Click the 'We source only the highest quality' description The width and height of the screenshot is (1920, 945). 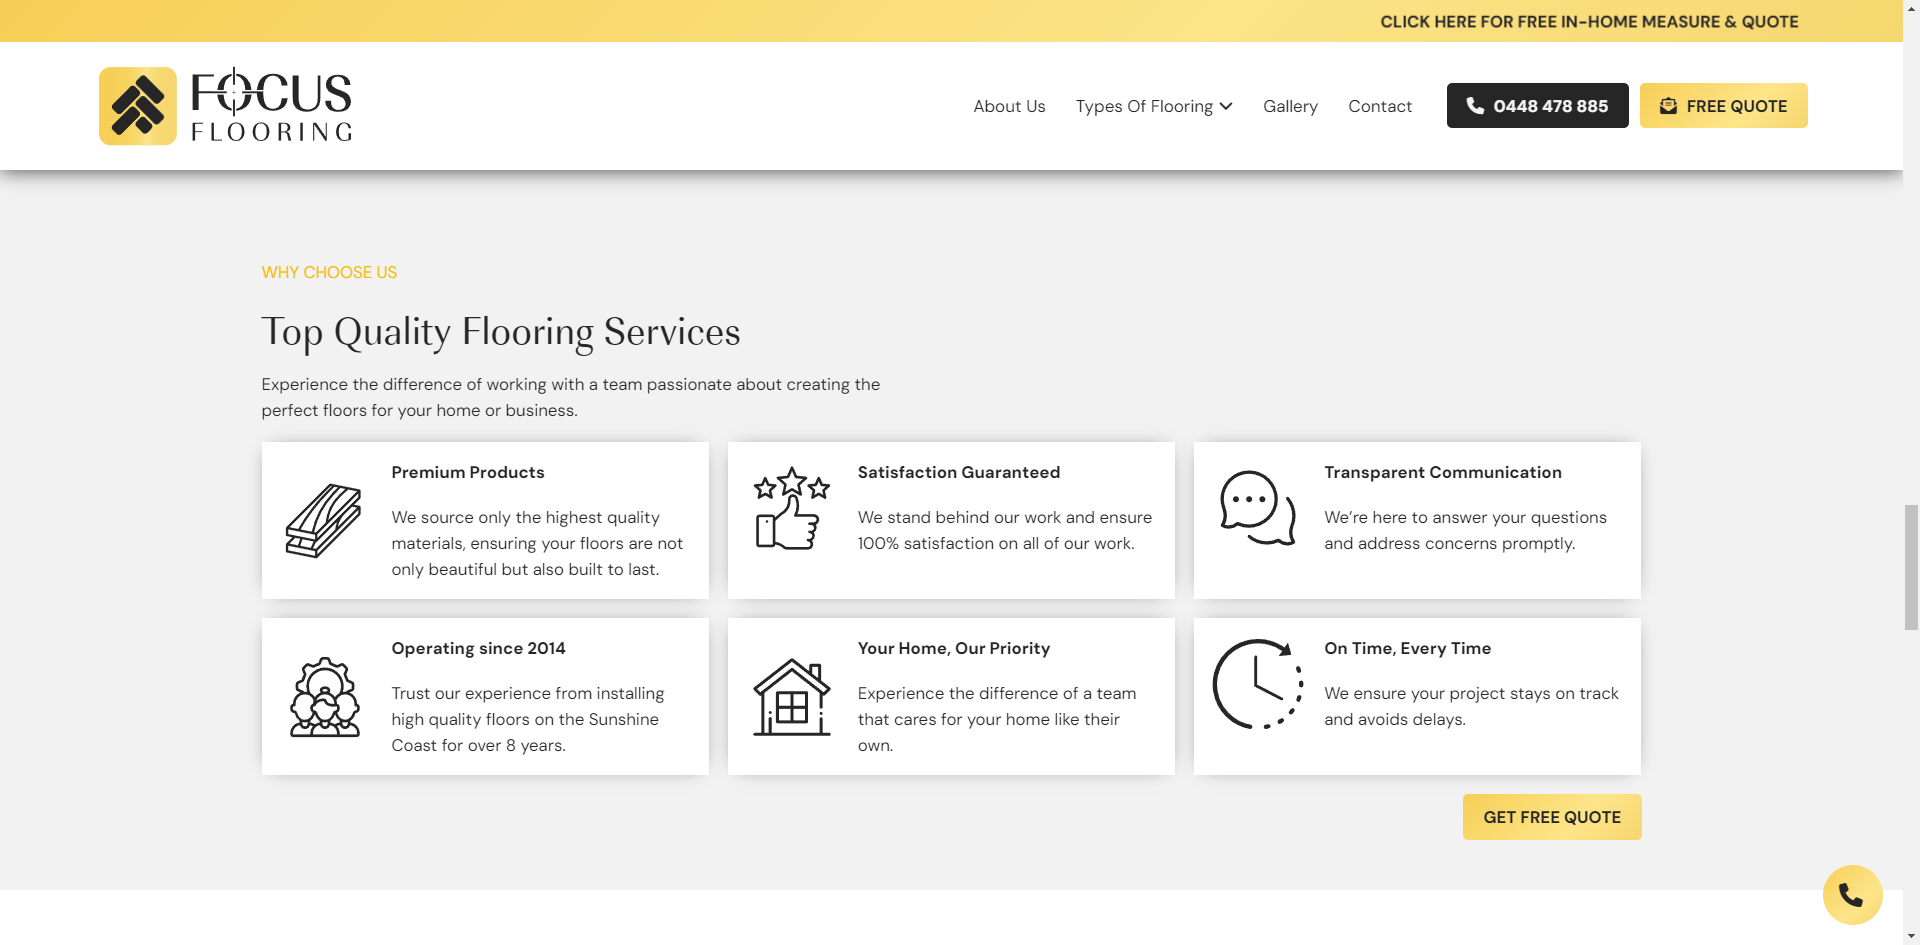[537, 543]
